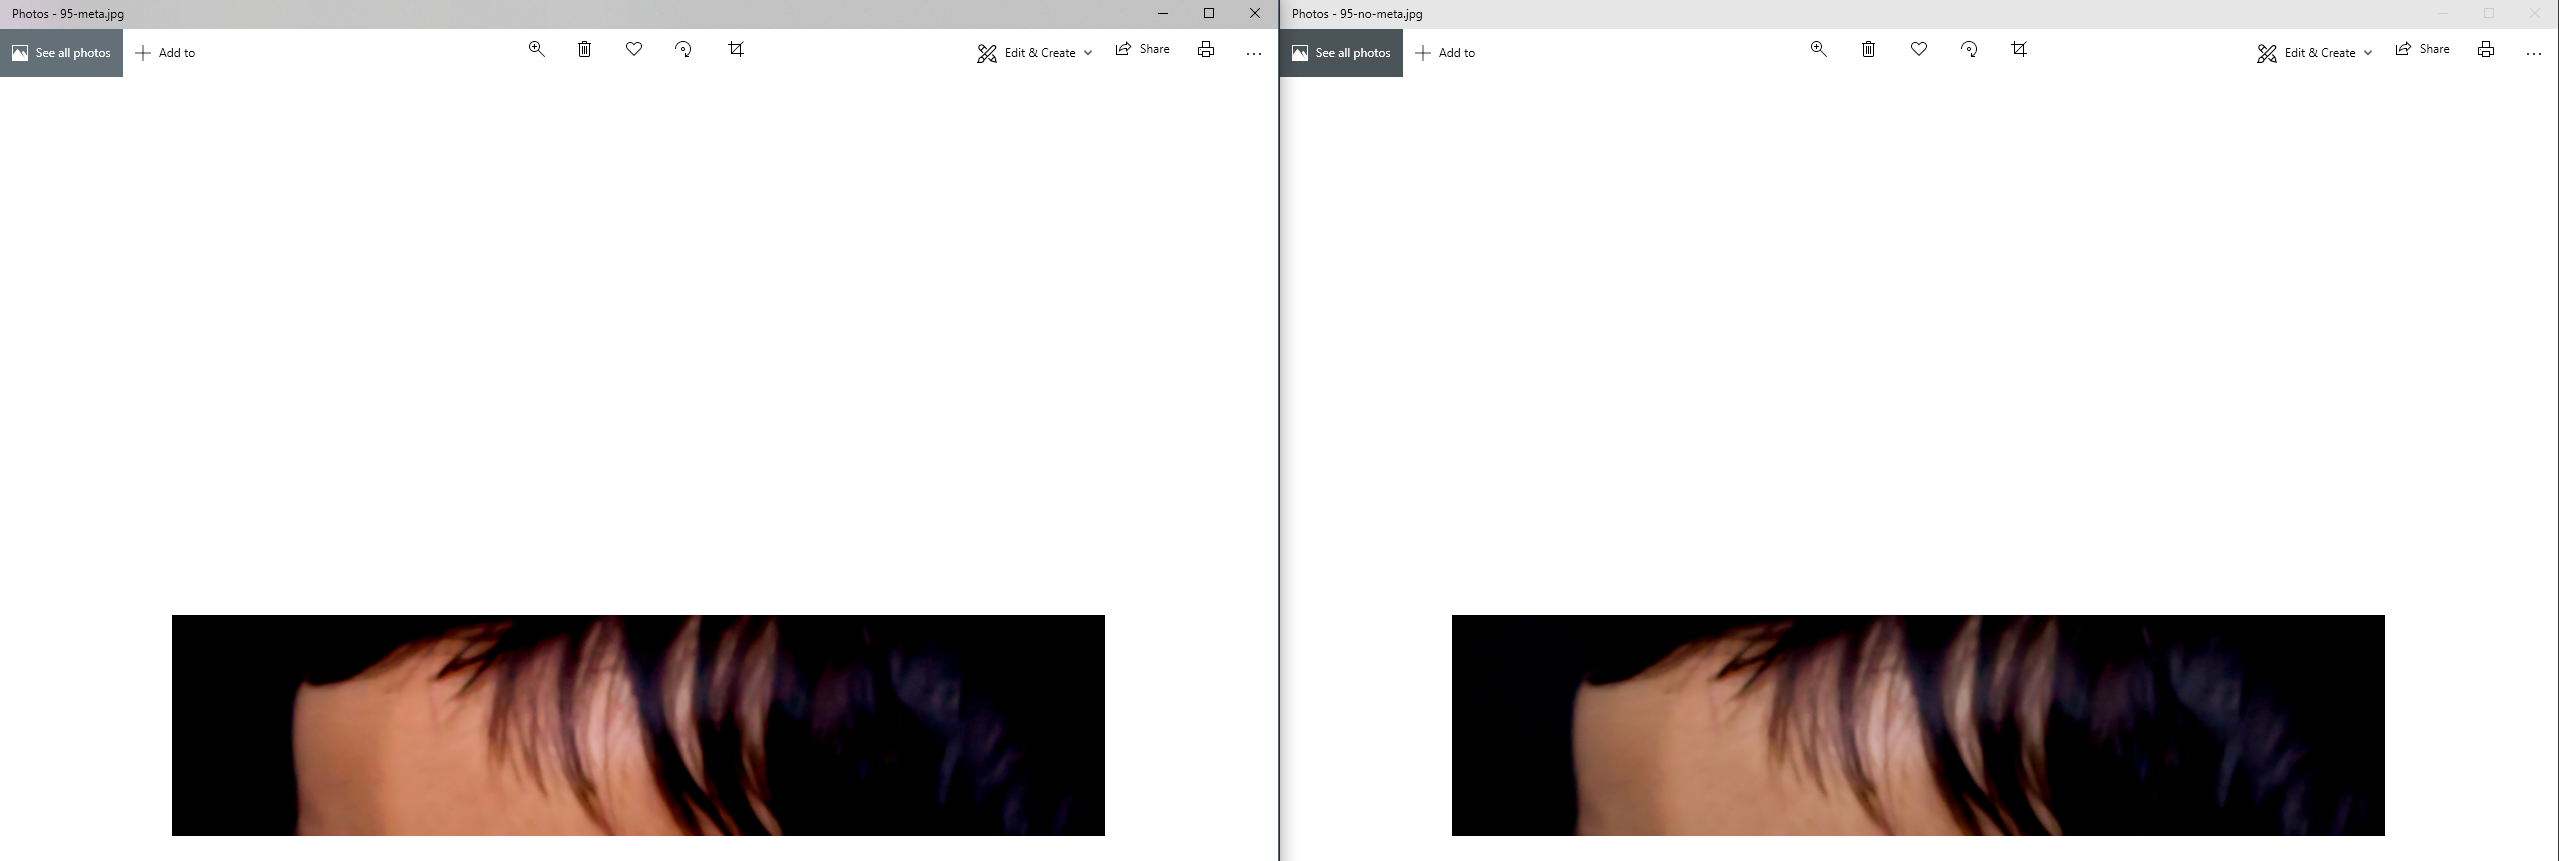Viewport: 2559px width, 861px height.
Task: Click title bar text Photos - 95-meta.jpg
Action: 68,14
